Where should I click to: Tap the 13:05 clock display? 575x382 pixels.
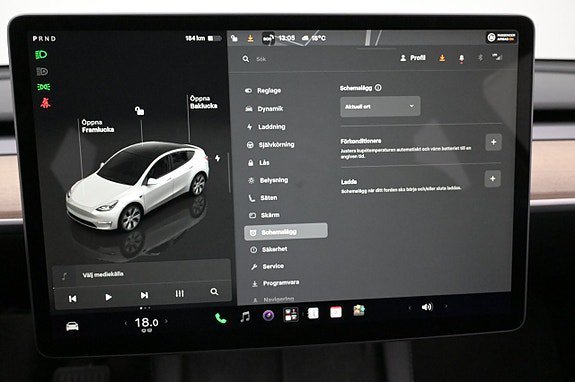pos(286,38)
